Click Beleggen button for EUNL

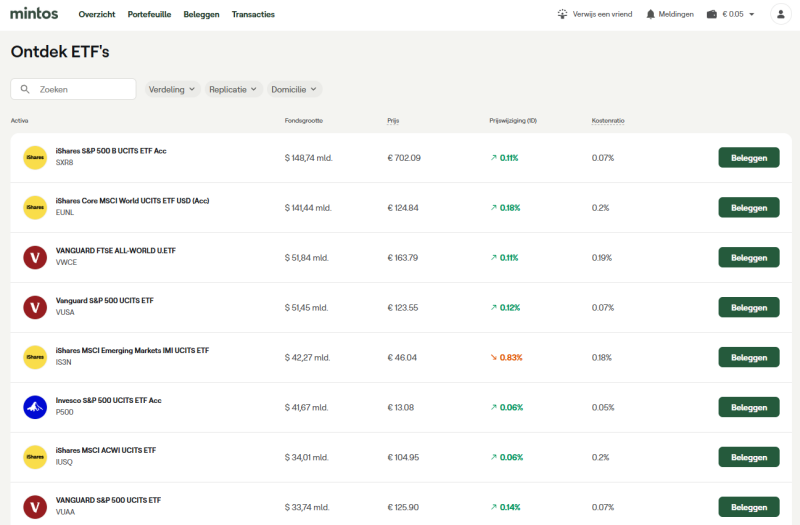click(749, 208)
